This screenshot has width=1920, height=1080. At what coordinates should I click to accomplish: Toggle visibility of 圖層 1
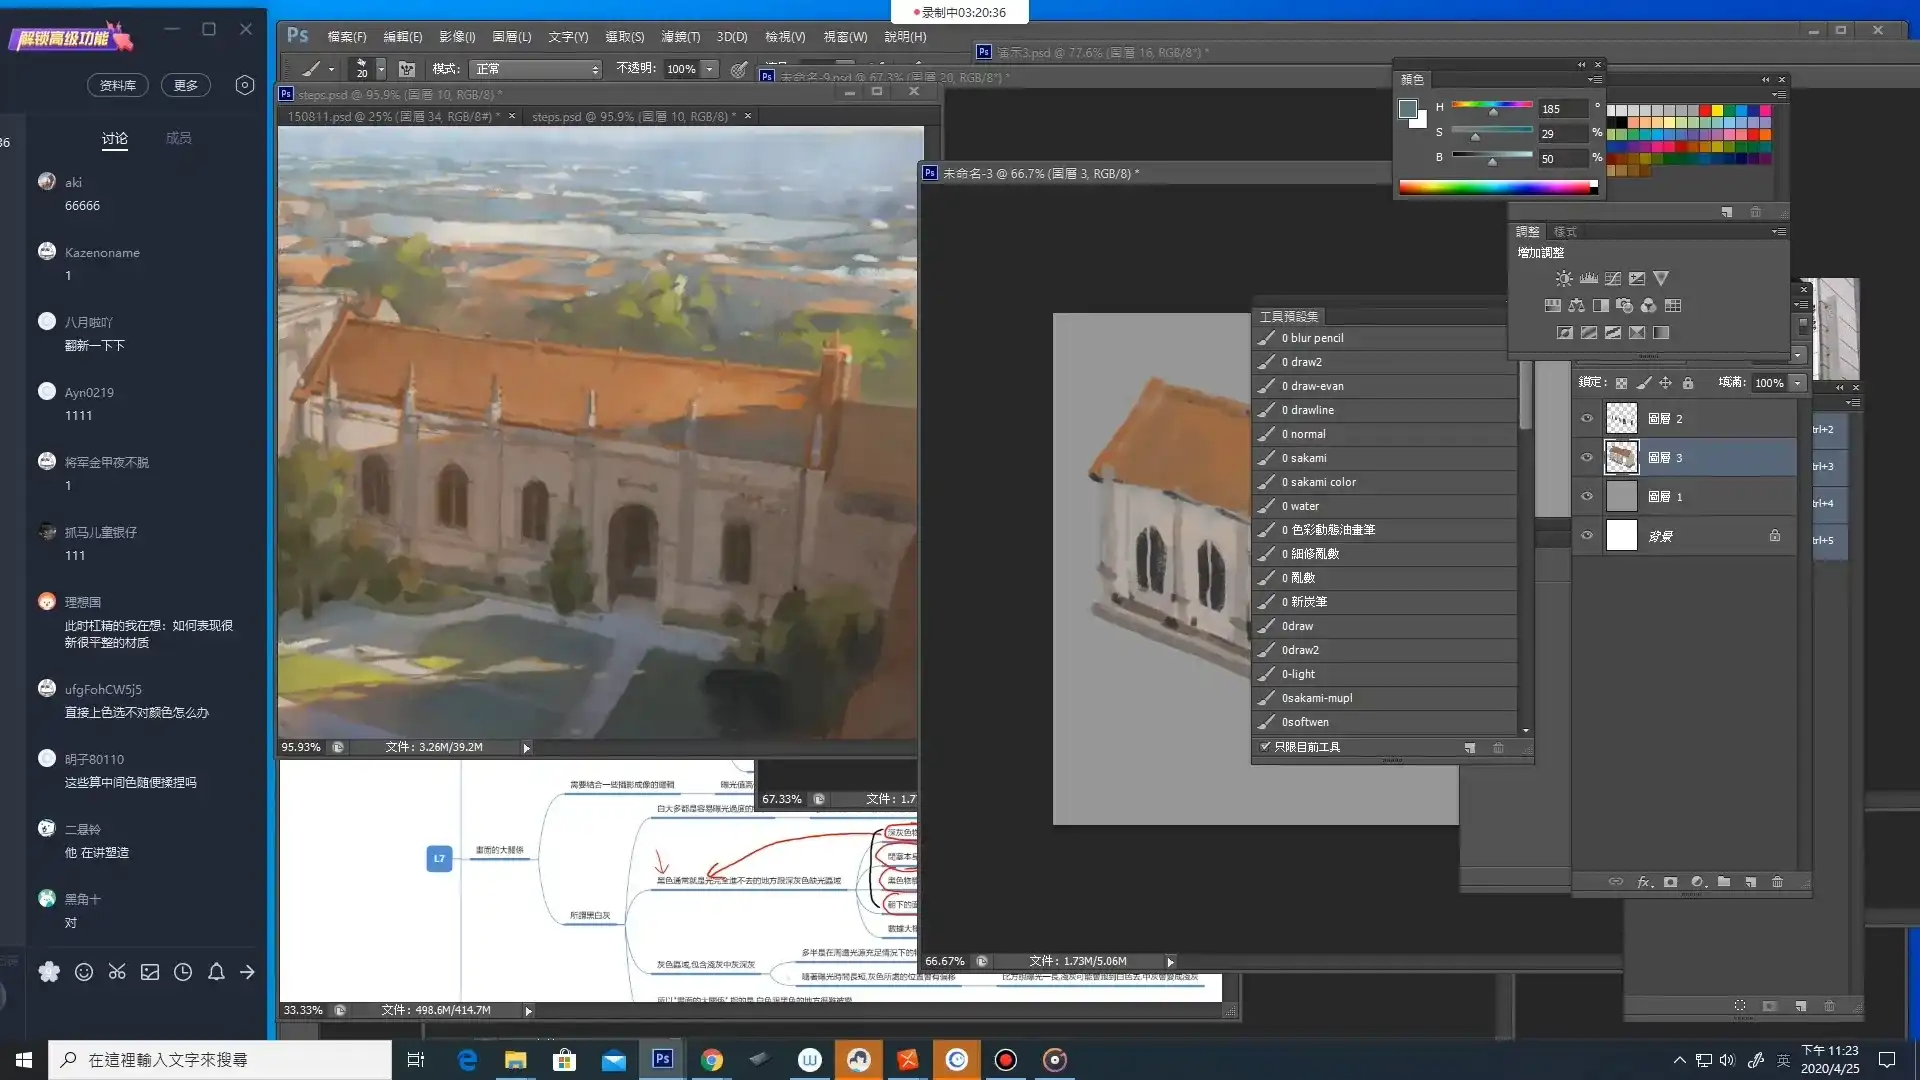coord(1587,497)
